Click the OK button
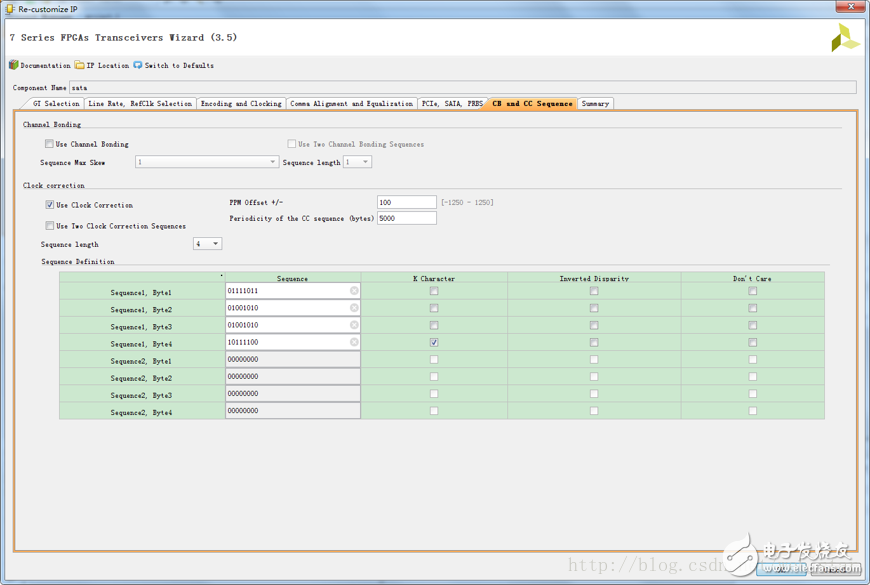This screenshot has width=870, height=585. [780, 568]
